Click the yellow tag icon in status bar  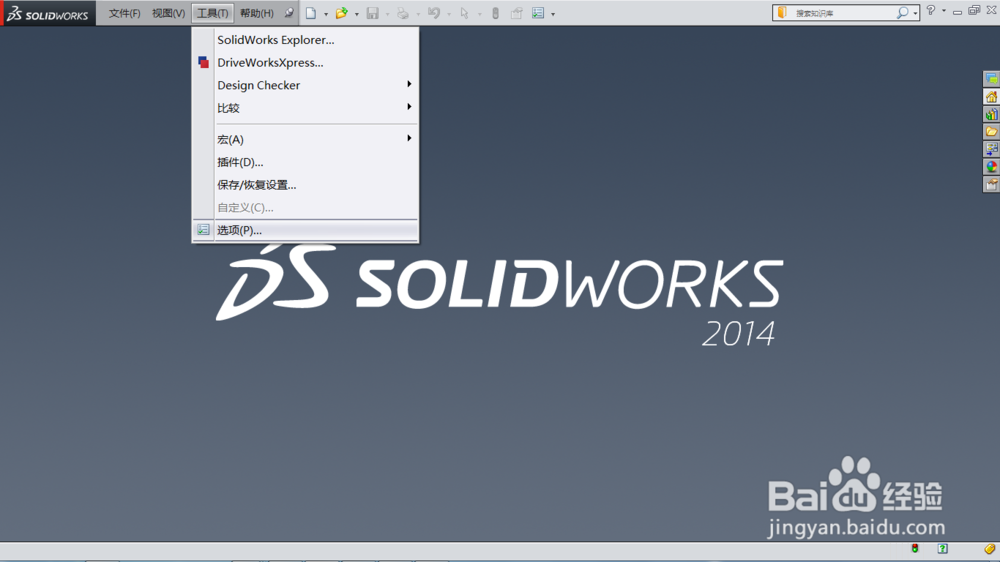(989, 549)
